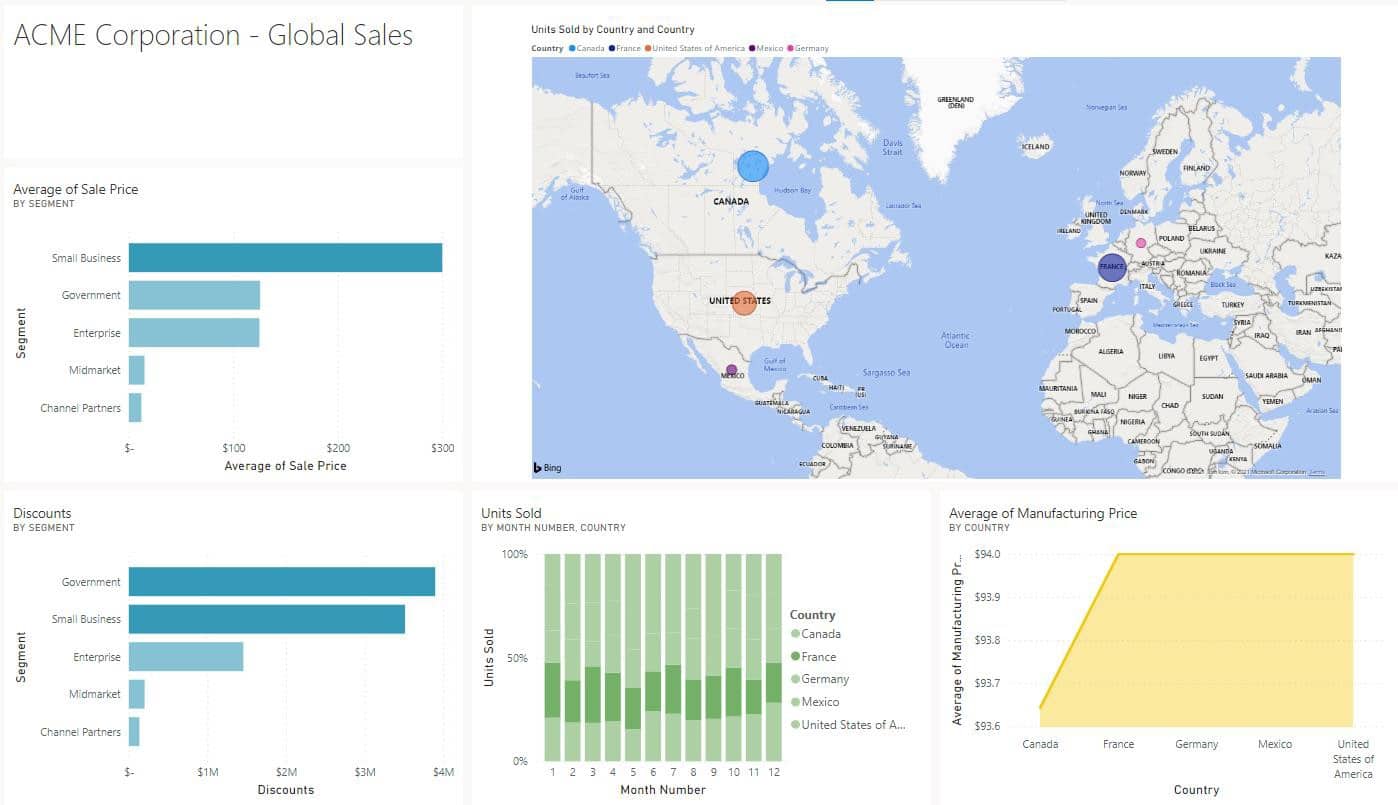Click the France label on Manufacturing Price axis

click(1118, 744)
